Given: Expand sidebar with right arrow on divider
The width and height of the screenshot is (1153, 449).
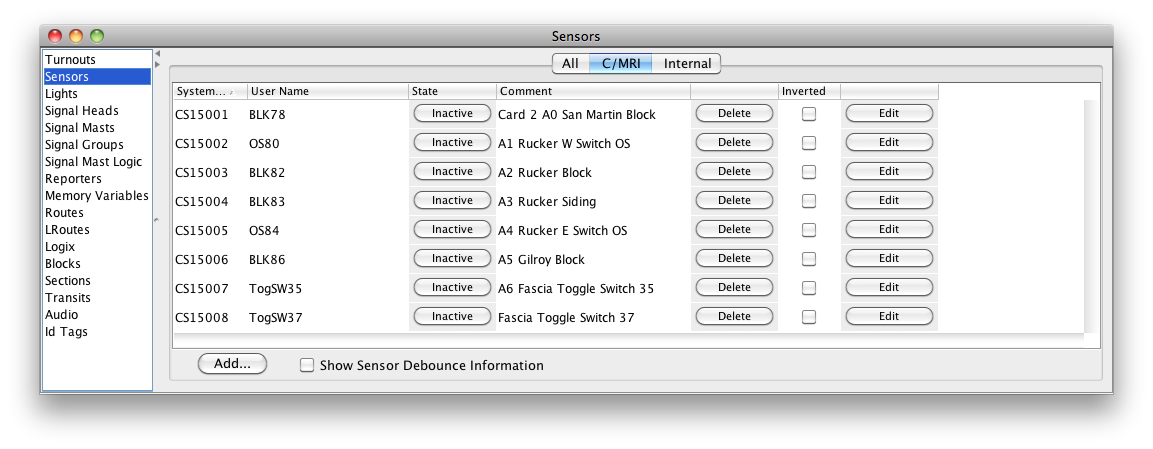Looking at the screenshot, I should point(157,64).
